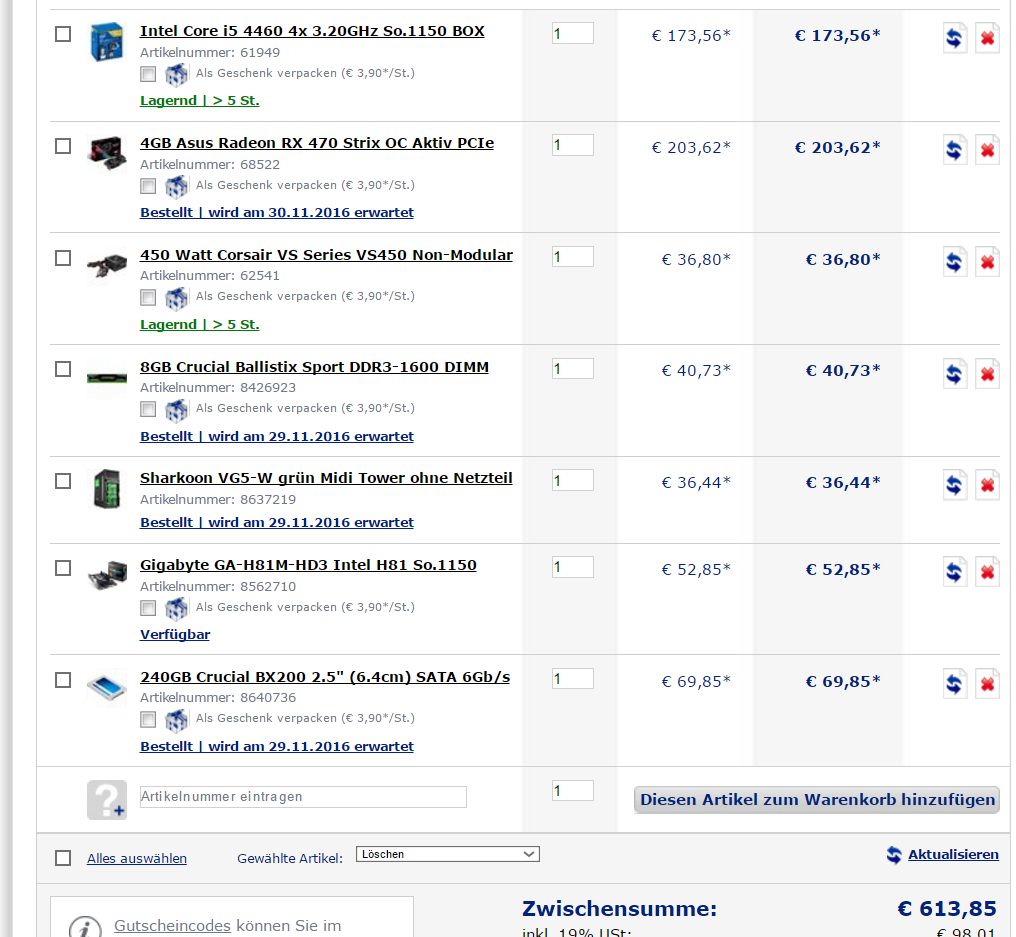This screenshot has width=1016, height=937.
Task: Open the Crucial BX200 SSD thumbnail
Action: (x=107, y=687)
